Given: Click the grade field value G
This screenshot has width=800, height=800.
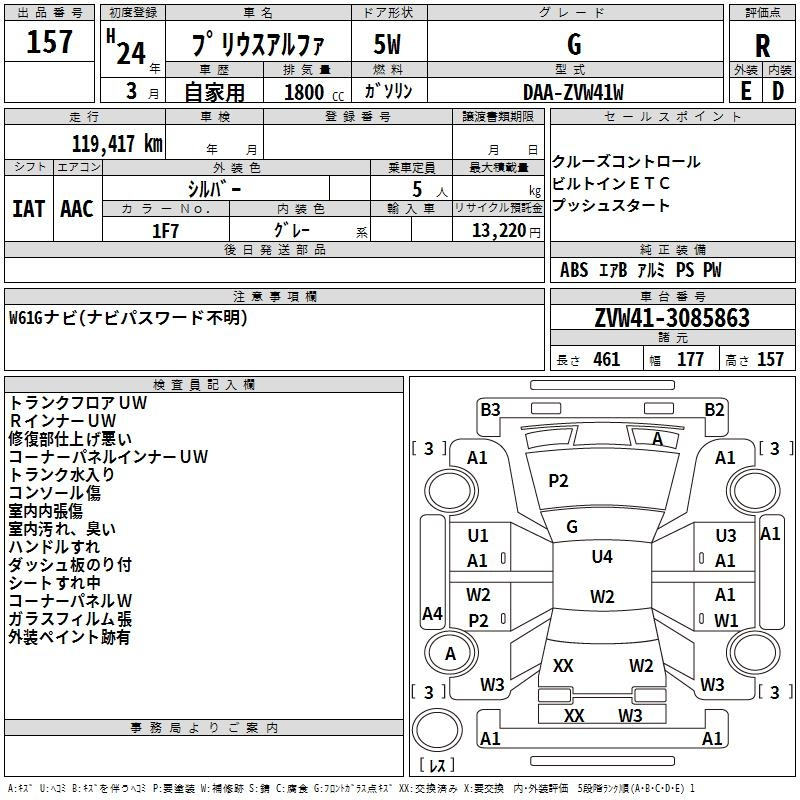Looking at the screenshot, I should 574,44.
